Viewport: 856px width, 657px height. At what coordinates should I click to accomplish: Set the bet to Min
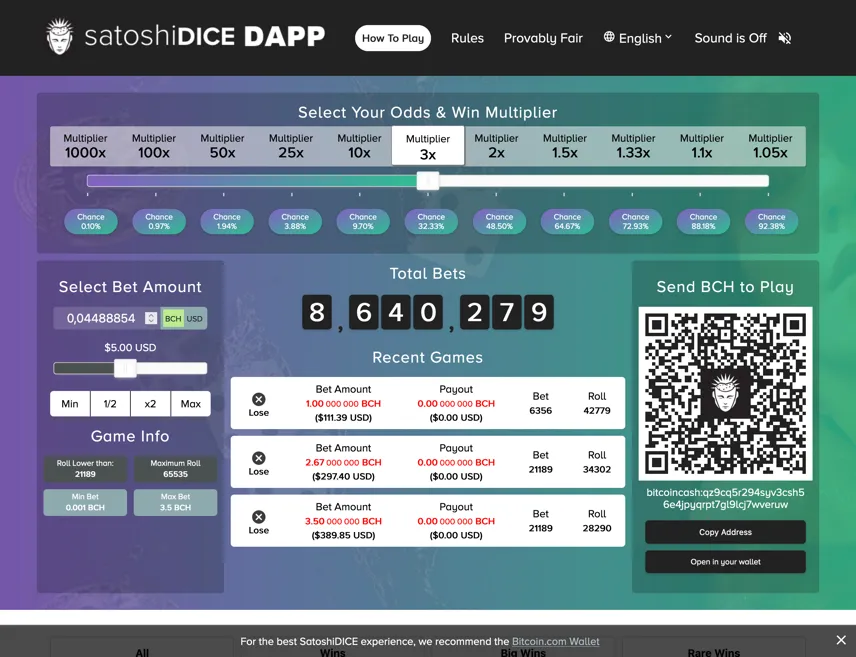point(70,404)
